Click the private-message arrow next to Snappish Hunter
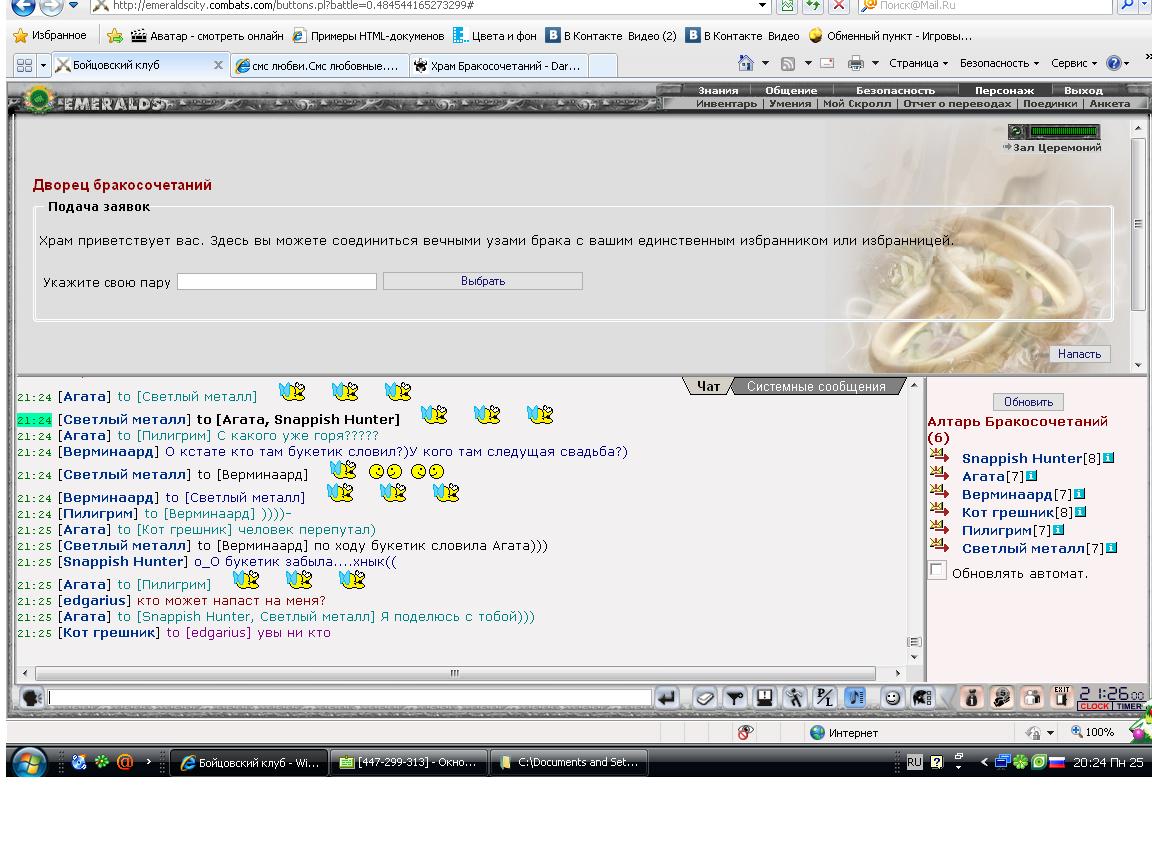 click(x=939, y=455)
